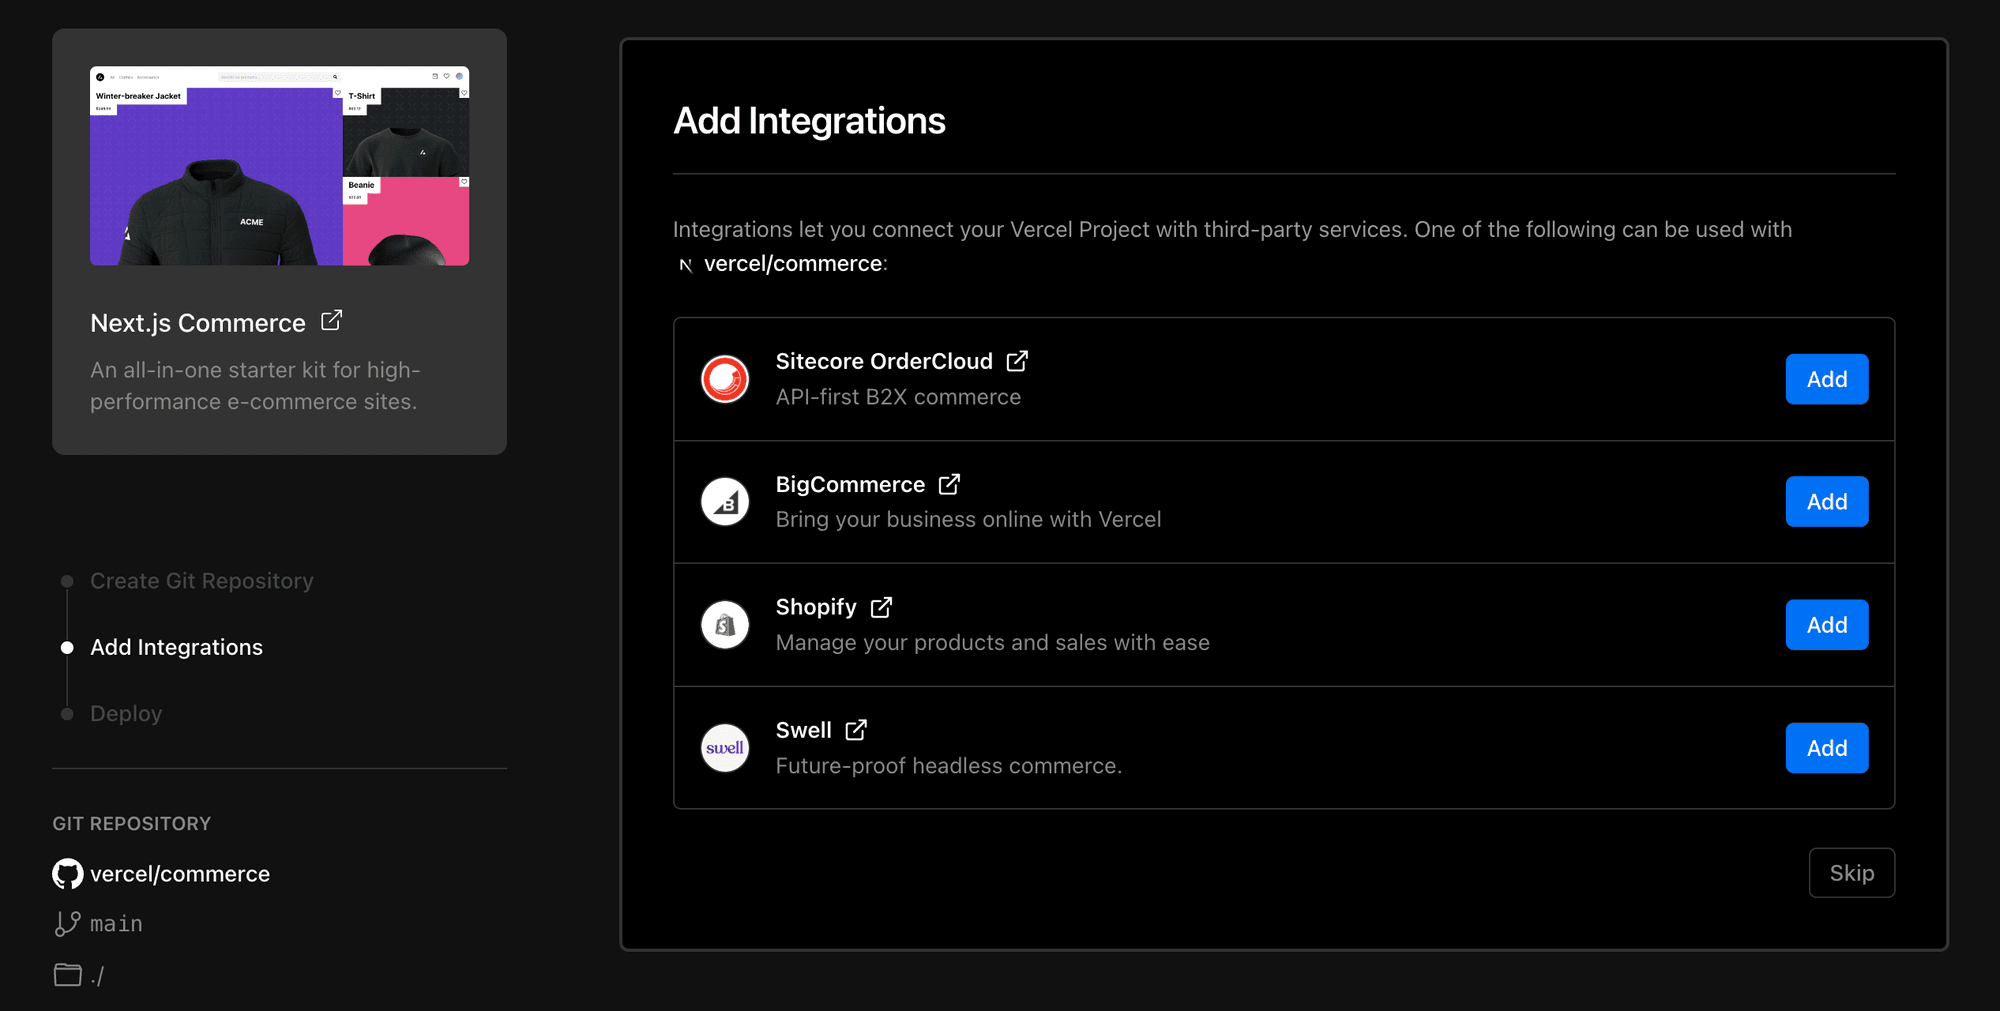Open Sitecore OrderCloud external link
This screenshot has width=2000, height=1011.
point(1017,360)
